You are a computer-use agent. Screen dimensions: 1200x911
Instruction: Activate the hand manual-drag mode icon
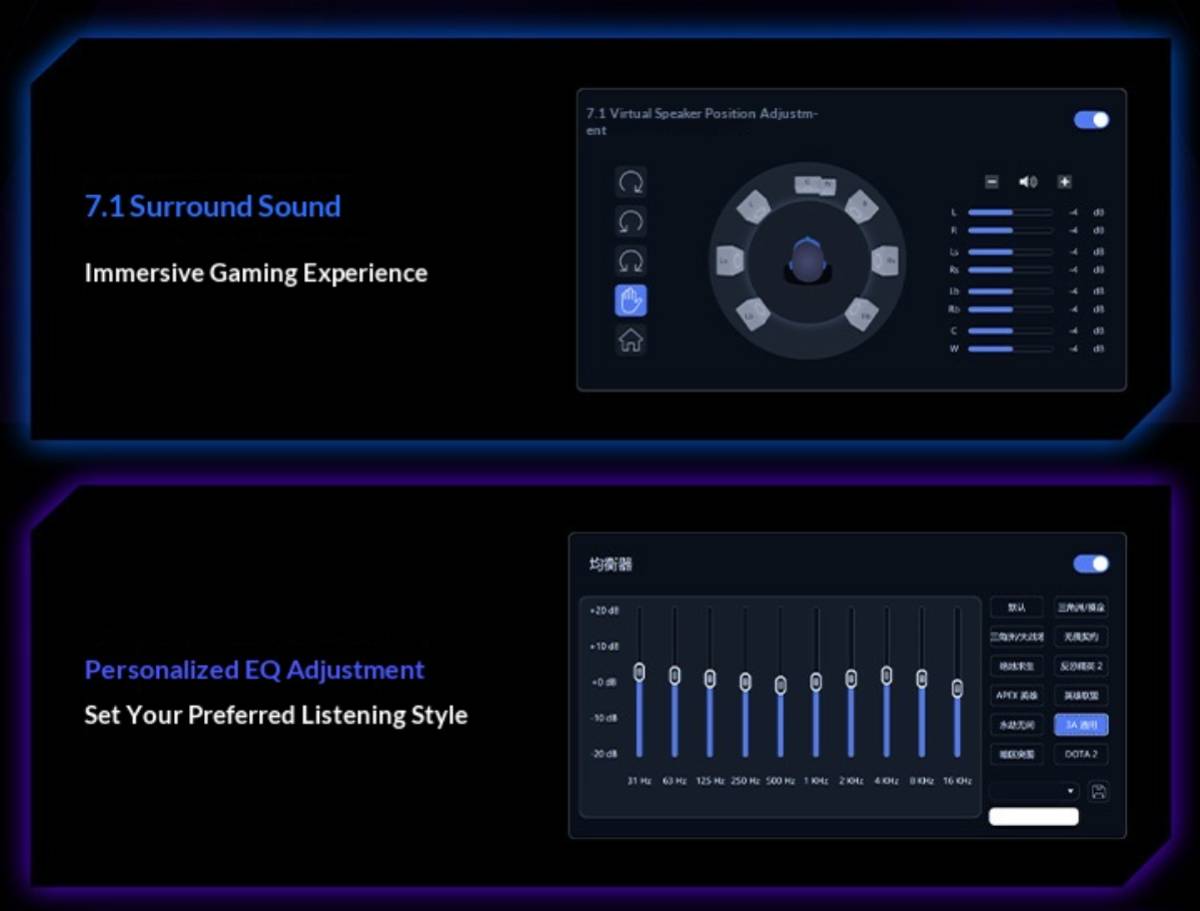point(631,300)
